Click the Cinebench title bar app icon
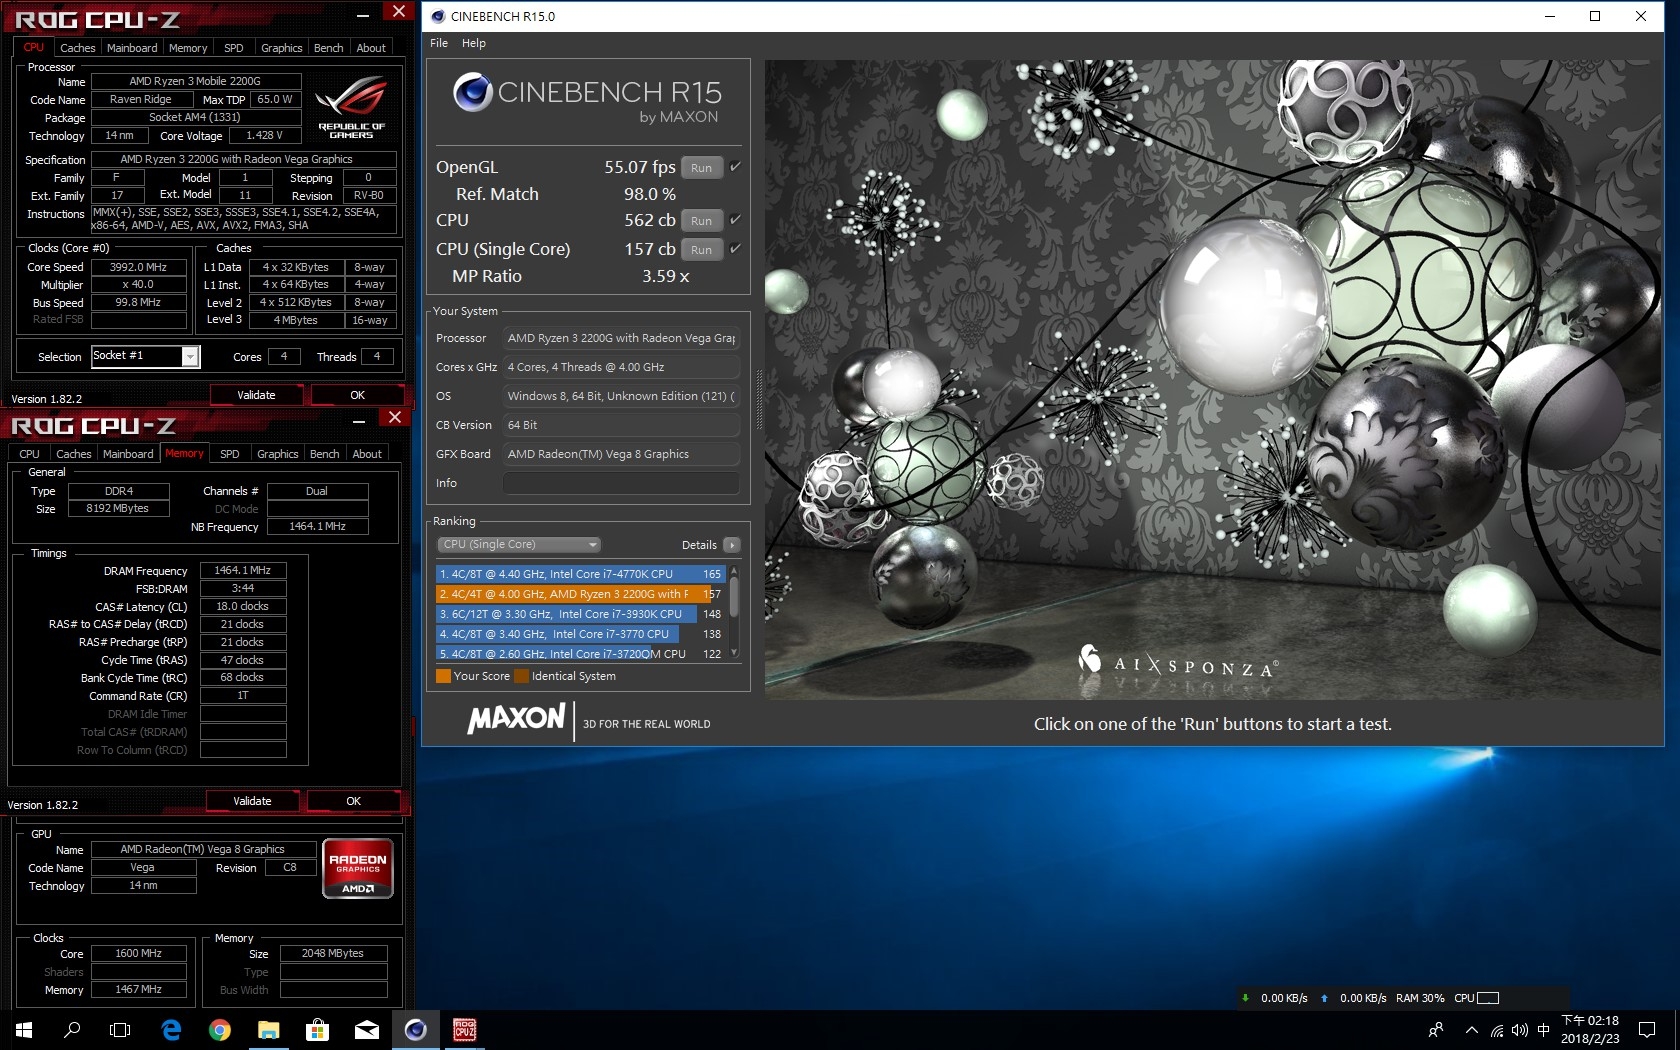This screenshot has width=1680, height=1050. pyautogui.click(x=437, y=16)
